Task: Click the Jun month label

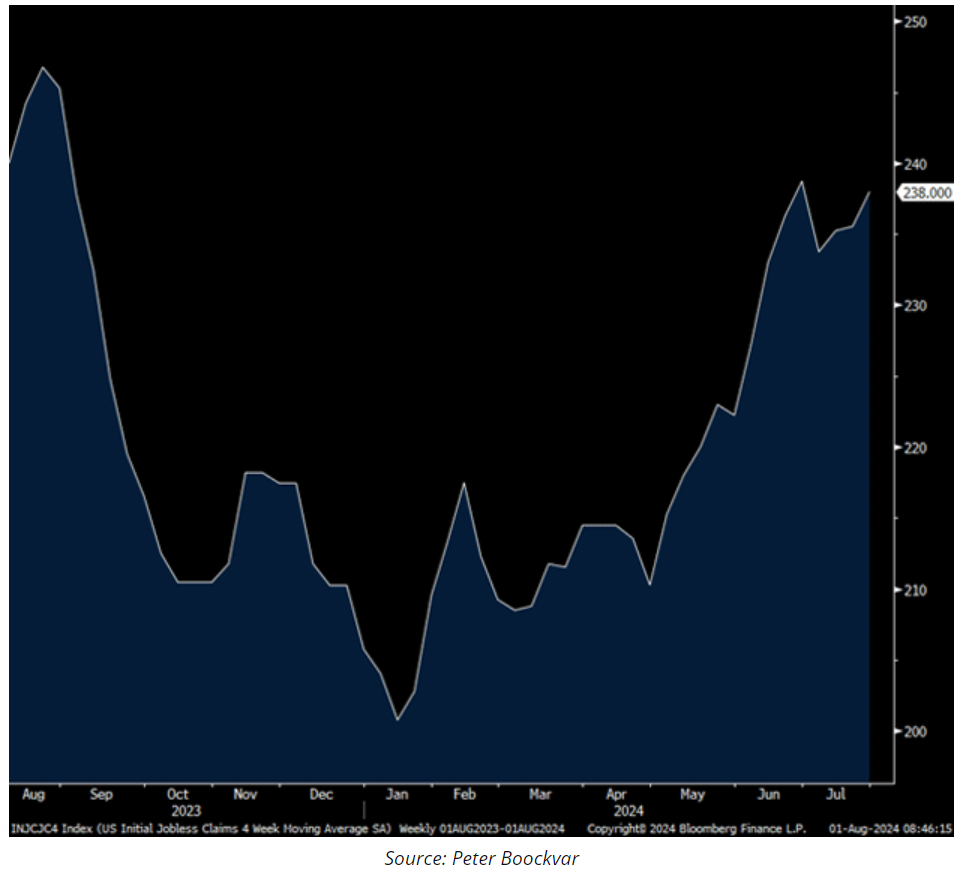Action: click(x=769, y=794)
